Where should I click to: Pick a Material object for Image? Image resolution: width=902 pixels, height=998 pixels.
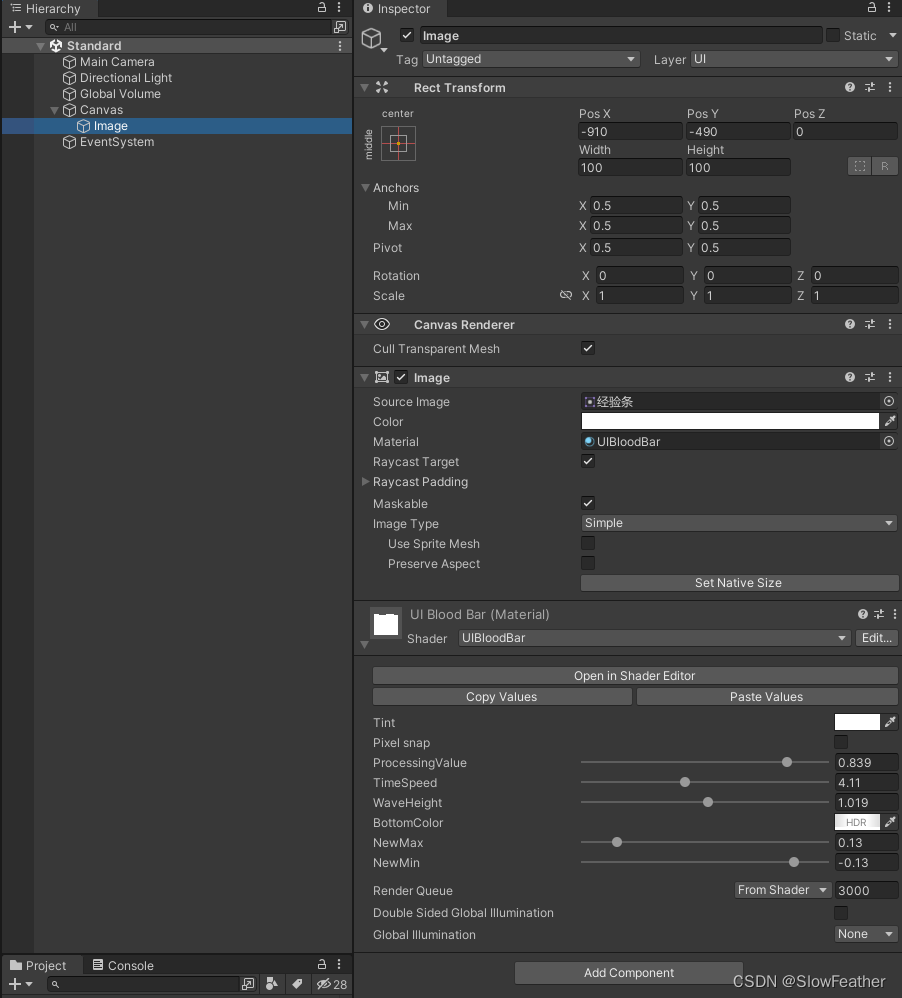pyautogui.click(x=889, y=441)
